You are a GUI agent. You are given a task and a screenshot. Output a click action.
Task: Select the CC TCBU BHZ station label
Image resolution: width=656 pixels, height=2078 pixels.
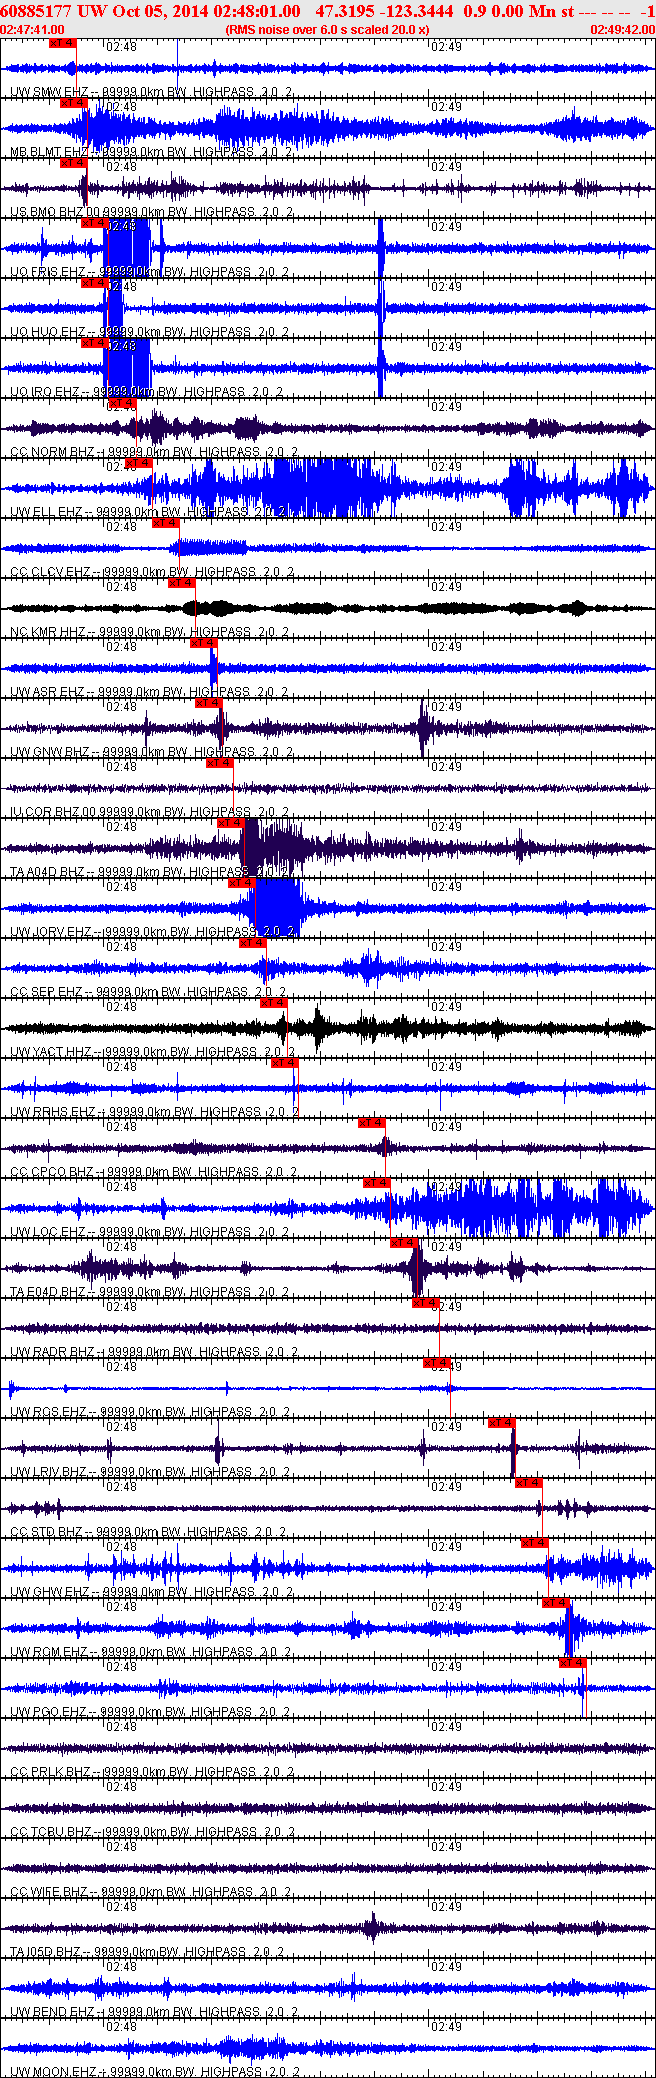(x=152, y=1832)
